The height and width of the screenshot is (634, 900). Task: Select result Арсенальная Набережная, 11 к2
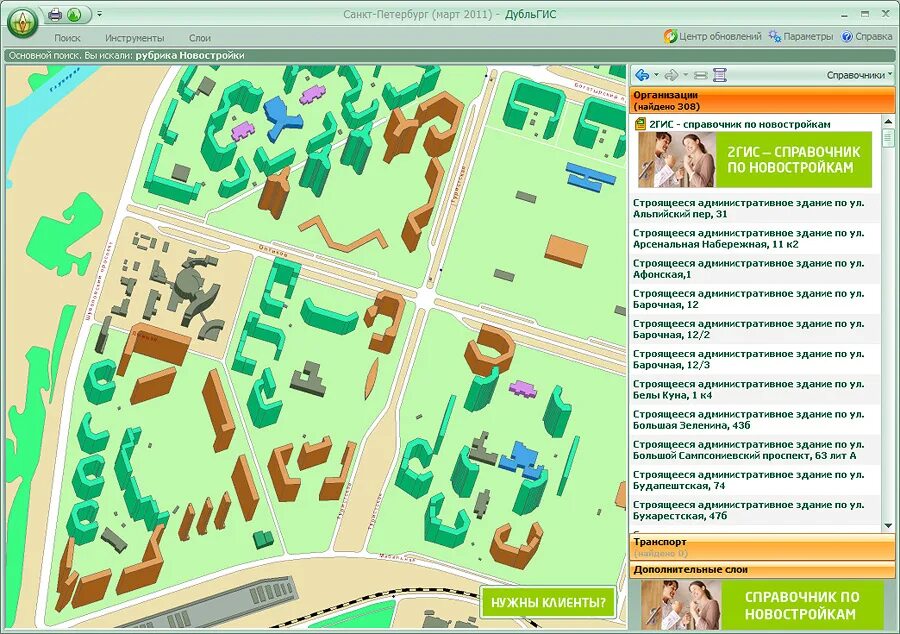[x=755, y=239]
